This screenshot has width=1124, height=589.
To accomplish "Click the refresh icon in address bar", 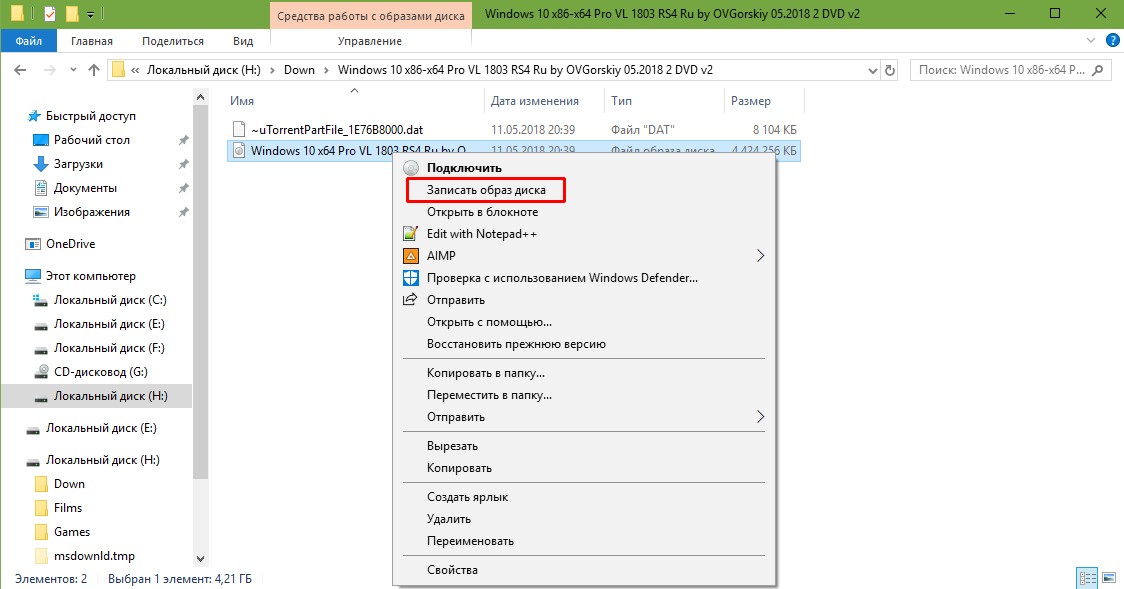I will coord(890,70).
